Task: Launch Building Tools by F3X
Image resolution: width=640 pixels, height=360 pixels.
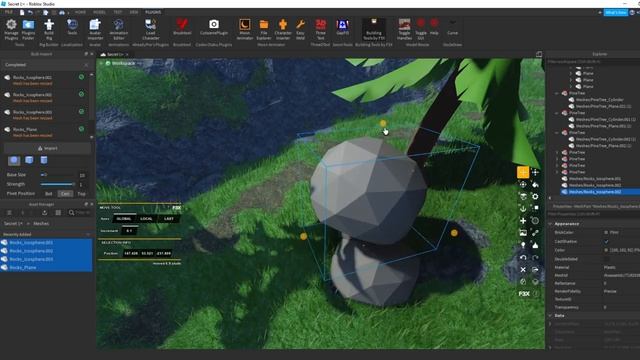Action: tap(373, 29)
